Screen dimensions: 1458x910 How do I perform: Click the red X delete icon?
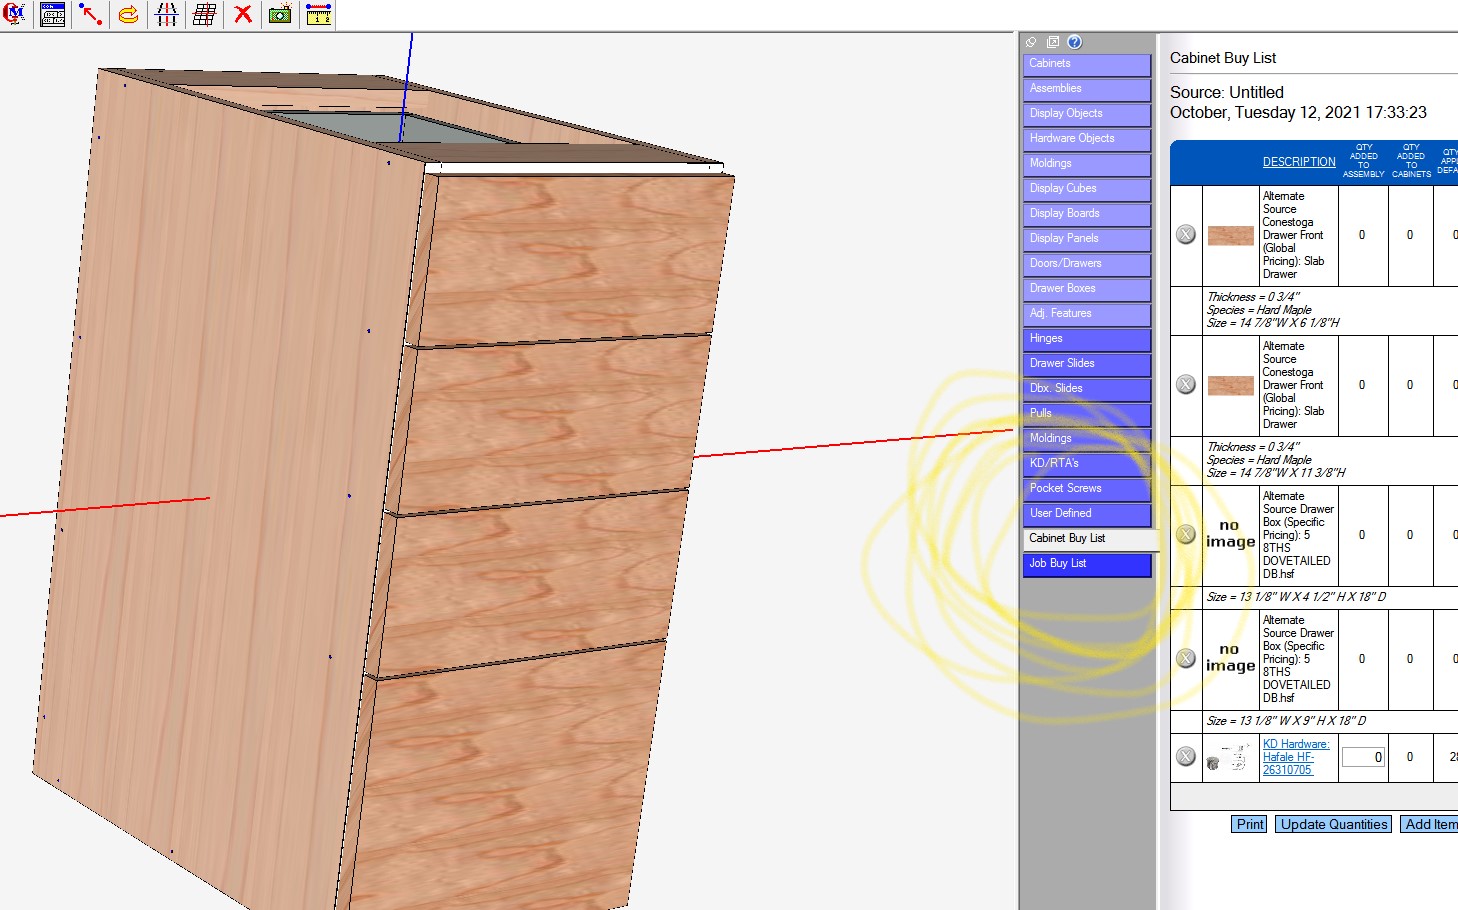(243, 14)
